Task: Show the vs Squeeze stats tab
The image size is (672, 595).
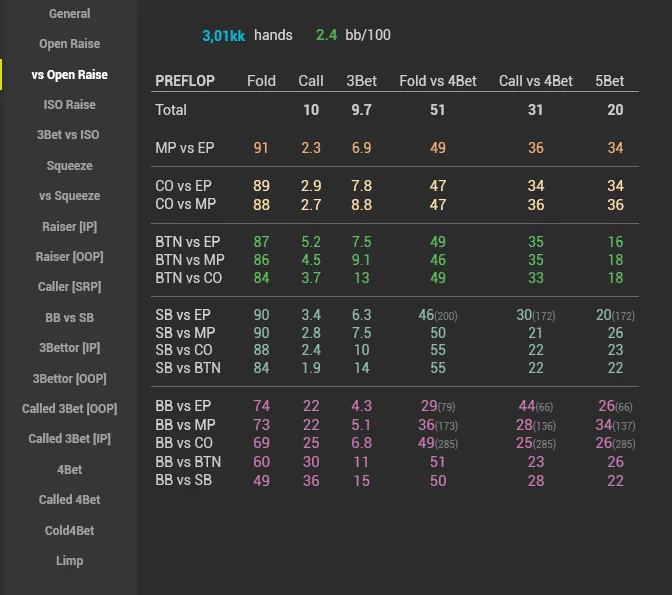Action: pyautogui.click(x=69, y=196)
